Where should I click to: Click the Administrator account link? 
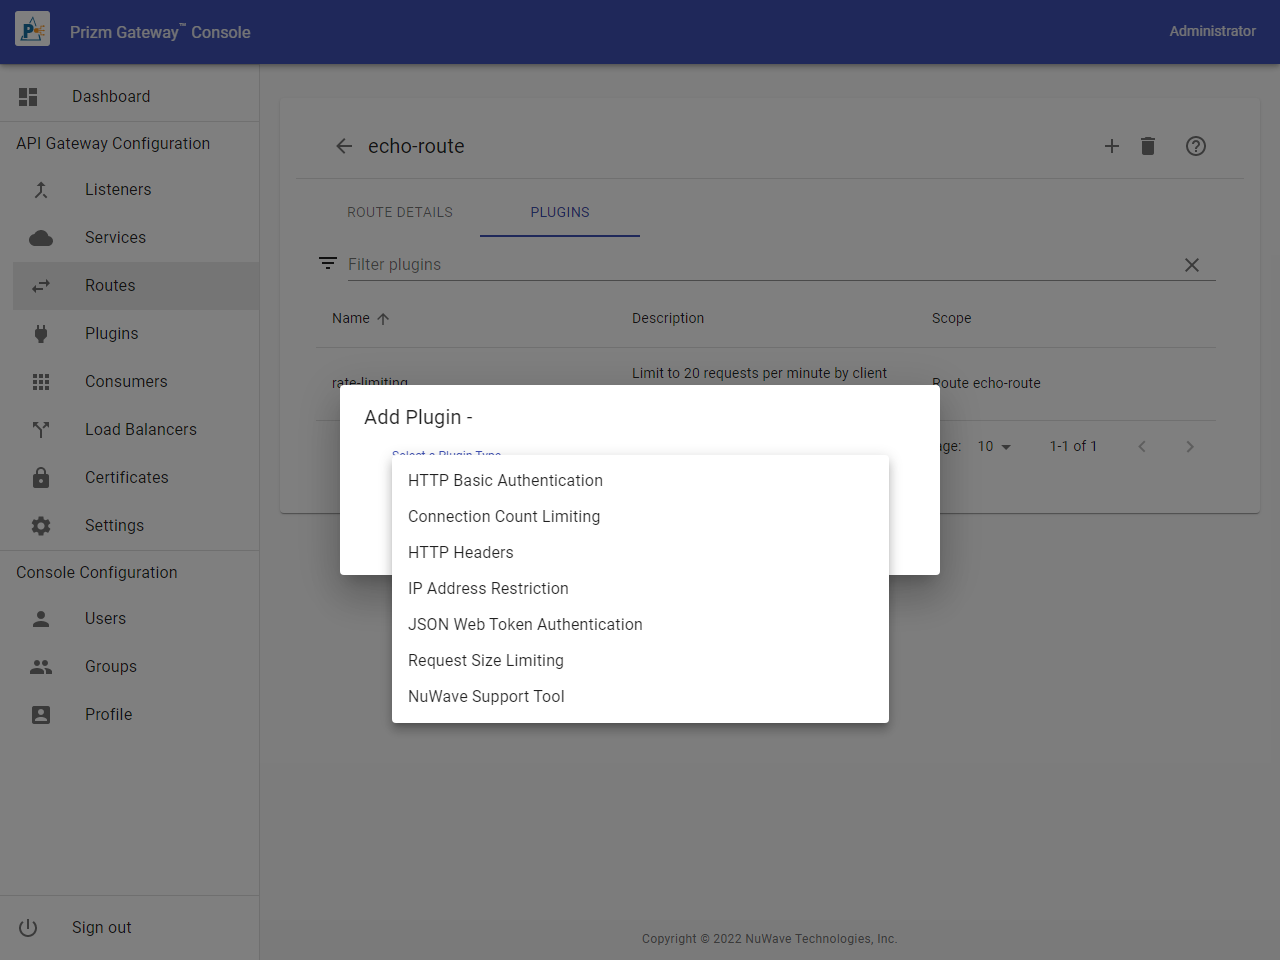(1212, 31)
